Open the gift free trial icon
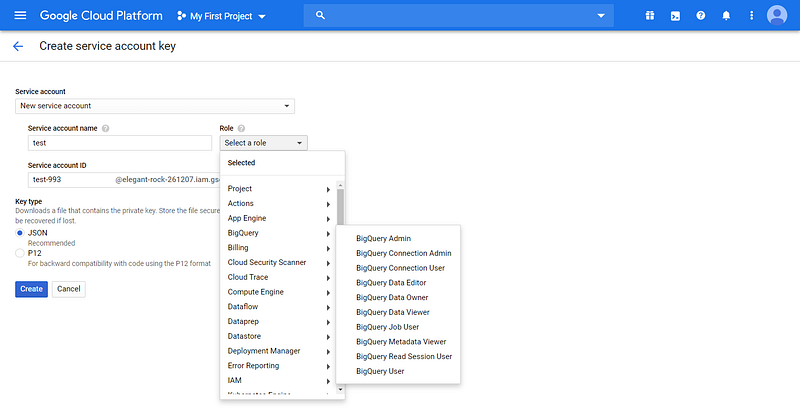Image resolution: width=800 pixels, height=414 pixels. pyautogui.click(x=649, y=15)
